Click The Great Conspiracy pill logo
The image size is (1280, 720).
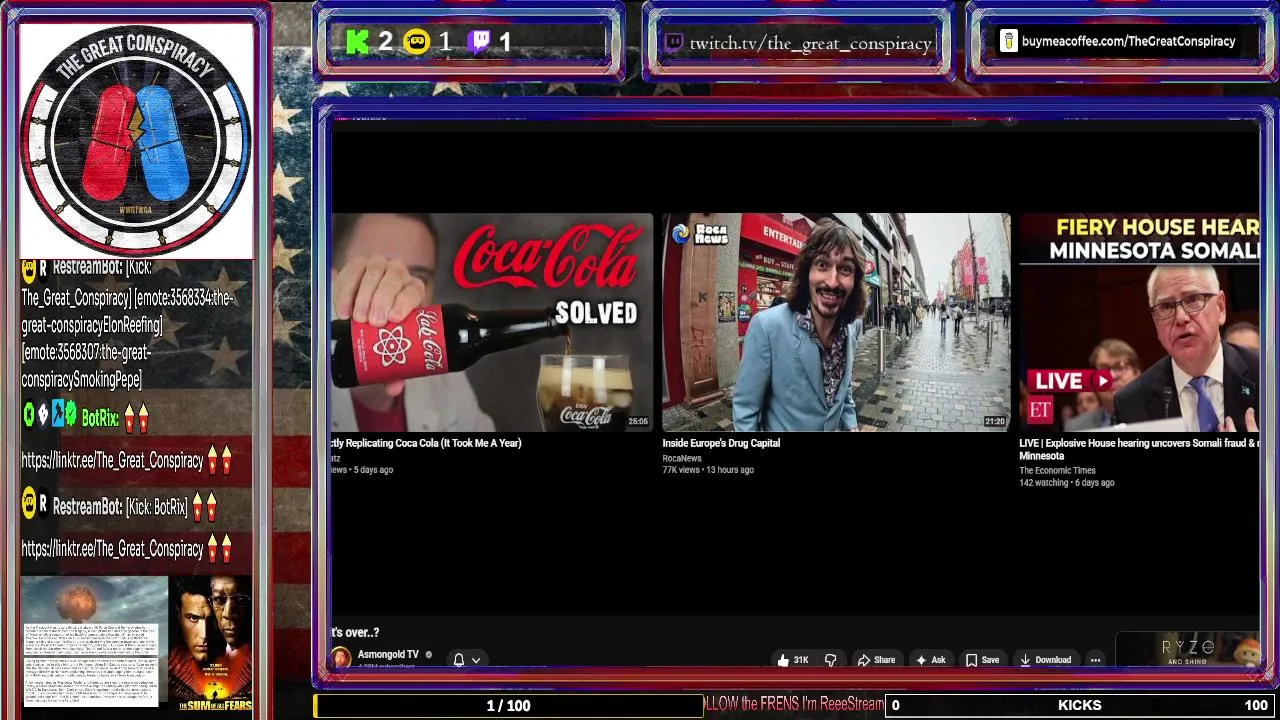pos(135,139)
